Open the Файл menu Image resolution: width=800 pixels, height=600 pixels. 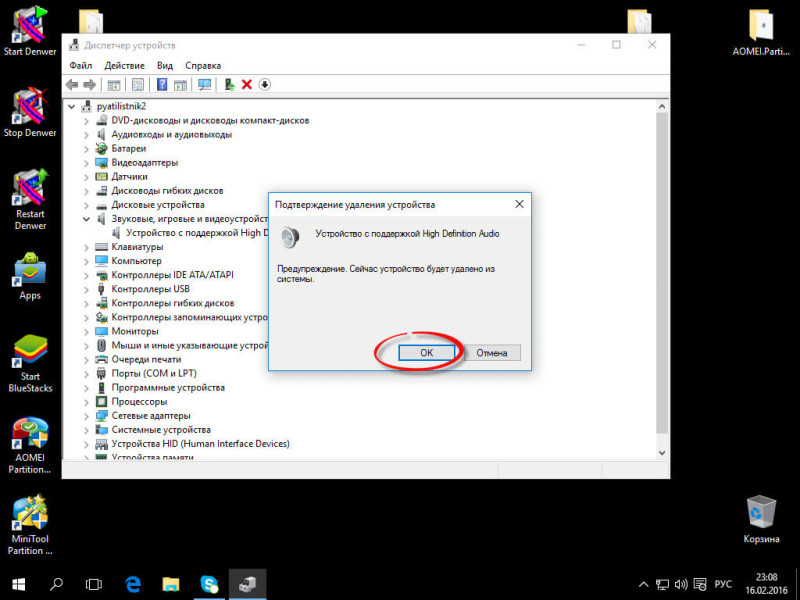(x=81, y=65)
